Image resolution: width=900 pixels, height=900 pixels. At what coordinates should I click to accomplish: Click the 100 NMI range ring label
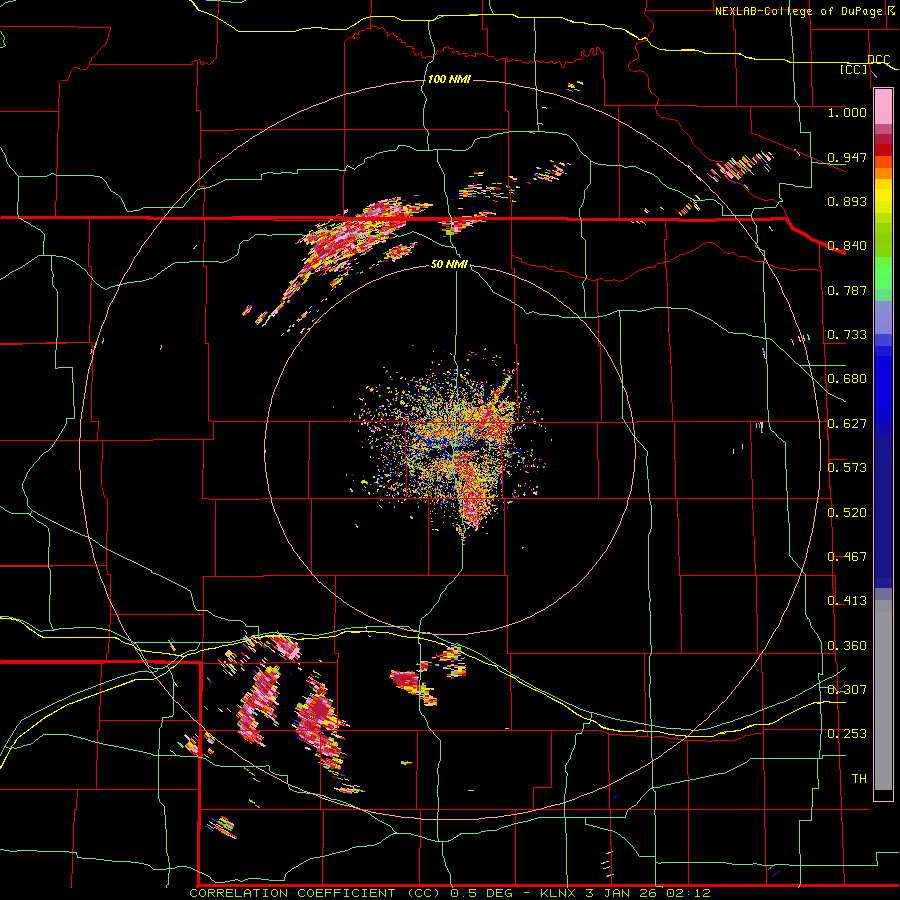pyautogui.click(x=449, y=79)
